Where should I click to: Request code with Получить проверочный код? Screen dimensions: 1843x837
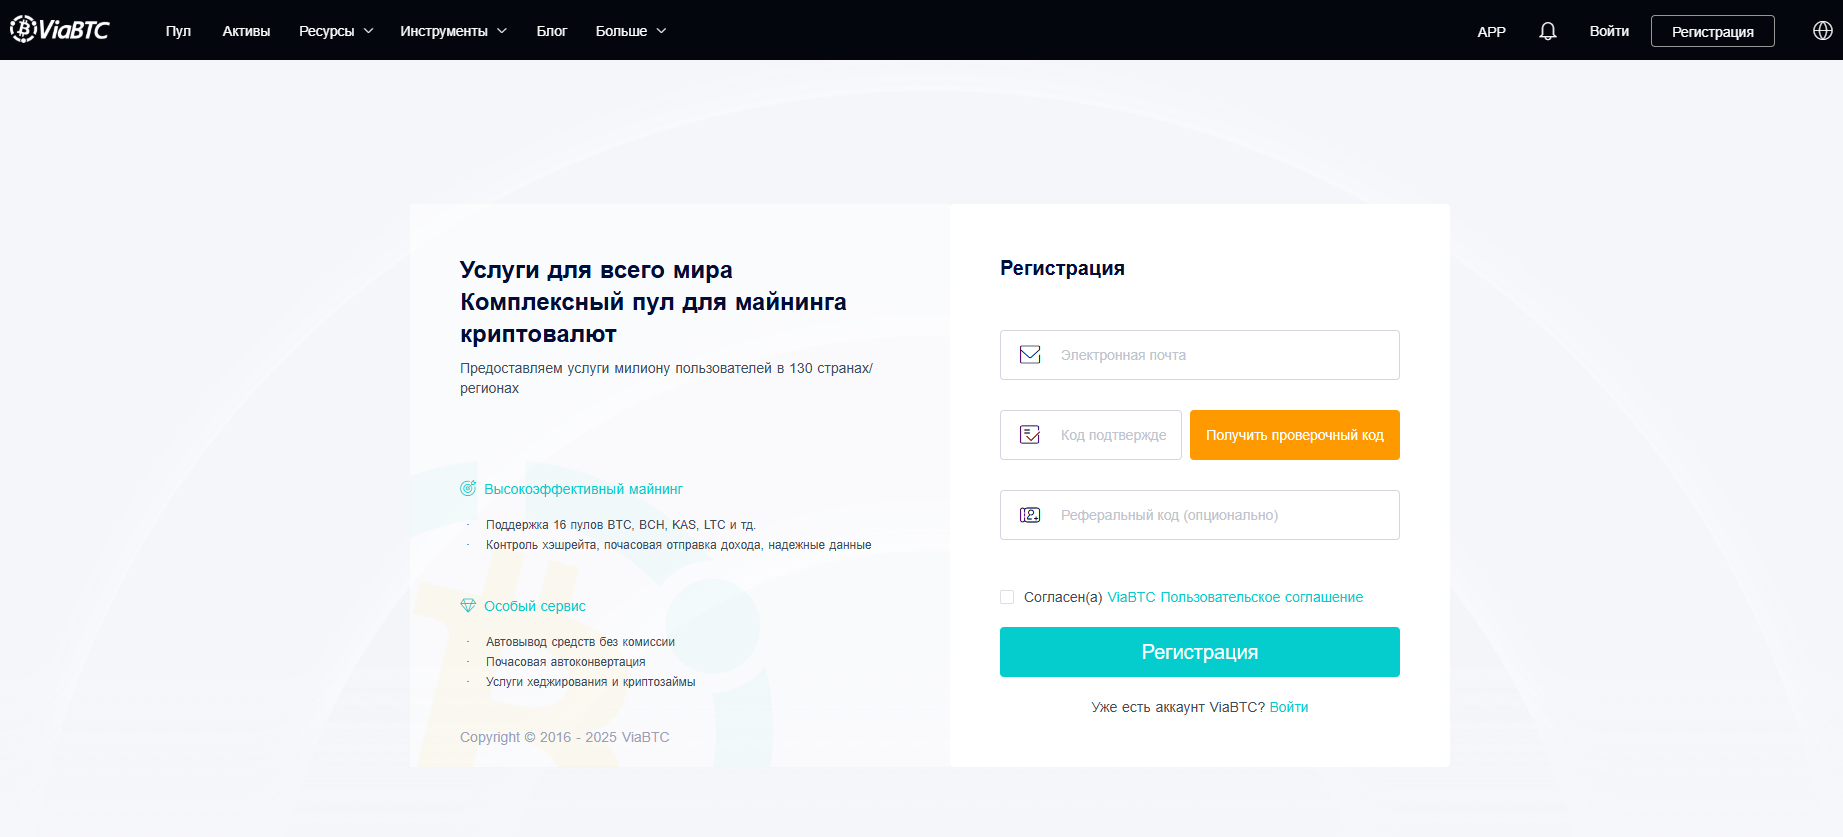click(x=1295, y=435)
